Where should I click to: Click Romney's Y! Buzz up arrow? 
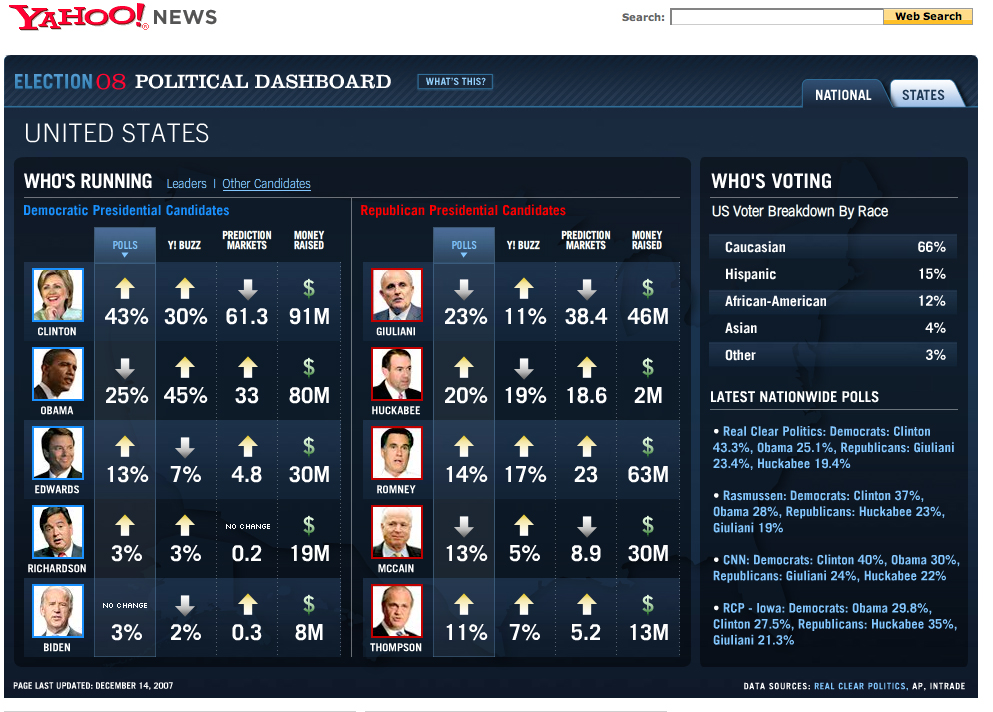pyautogui.click(x=524, y=447)
